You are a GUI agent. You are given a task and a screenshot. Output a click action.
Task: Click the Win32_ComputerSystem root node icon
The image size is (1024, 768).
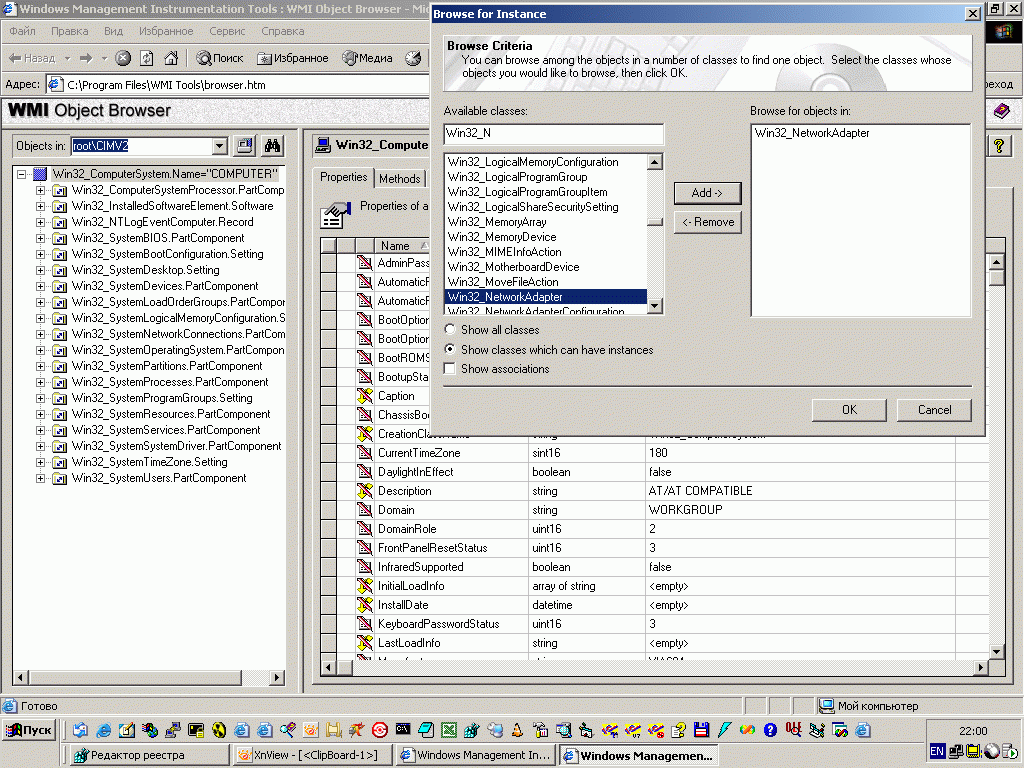click(x=40, y=174)
